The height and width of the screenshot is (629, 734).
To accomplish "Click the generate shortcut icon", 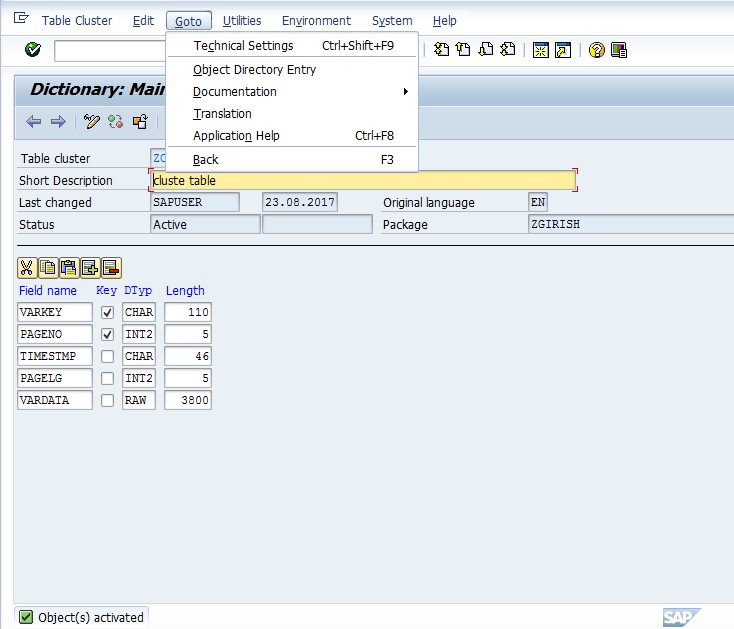I will [563, 50].
